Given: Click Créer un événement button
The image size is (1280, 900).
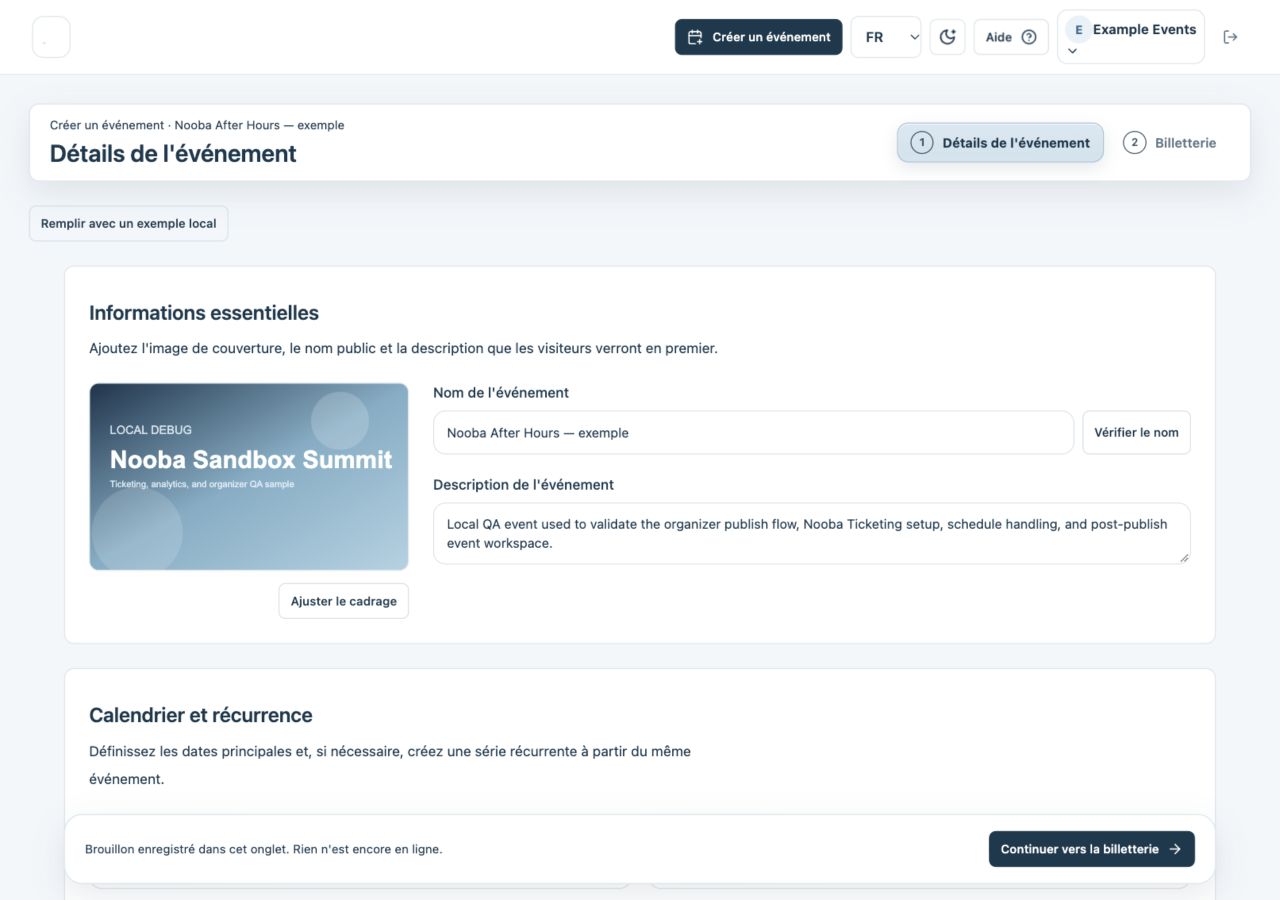Looking at the screenshot, I should click(759, 37).
